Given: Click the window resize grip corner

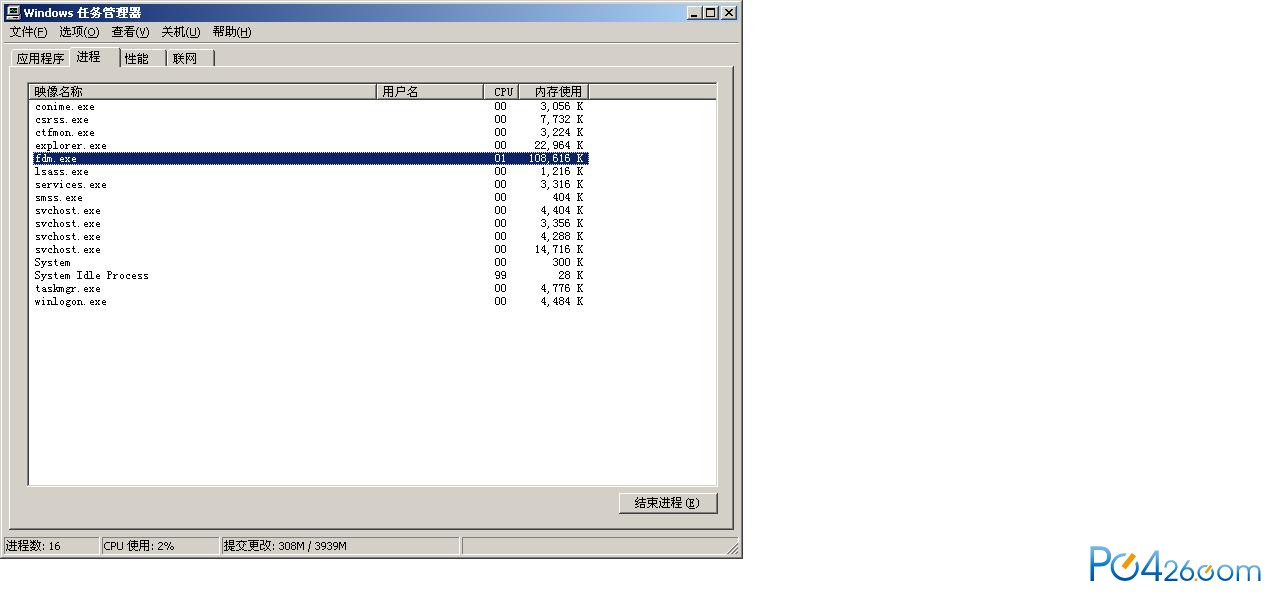Looking at the screenshot, I should coord(733,548).
